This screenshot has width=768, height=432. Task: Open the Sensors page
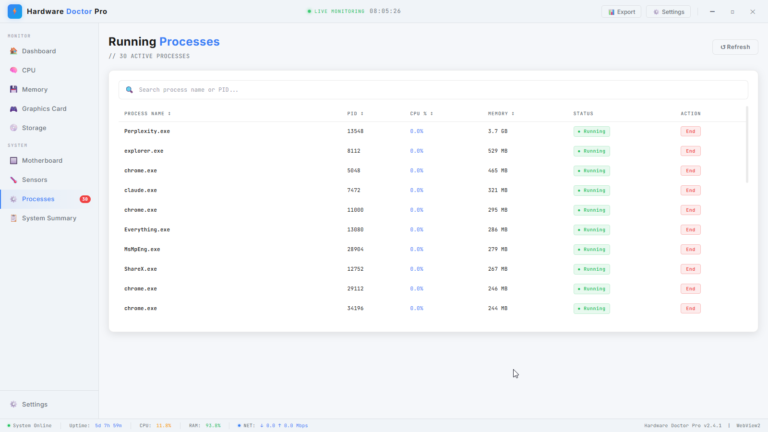tap(49, 180)
